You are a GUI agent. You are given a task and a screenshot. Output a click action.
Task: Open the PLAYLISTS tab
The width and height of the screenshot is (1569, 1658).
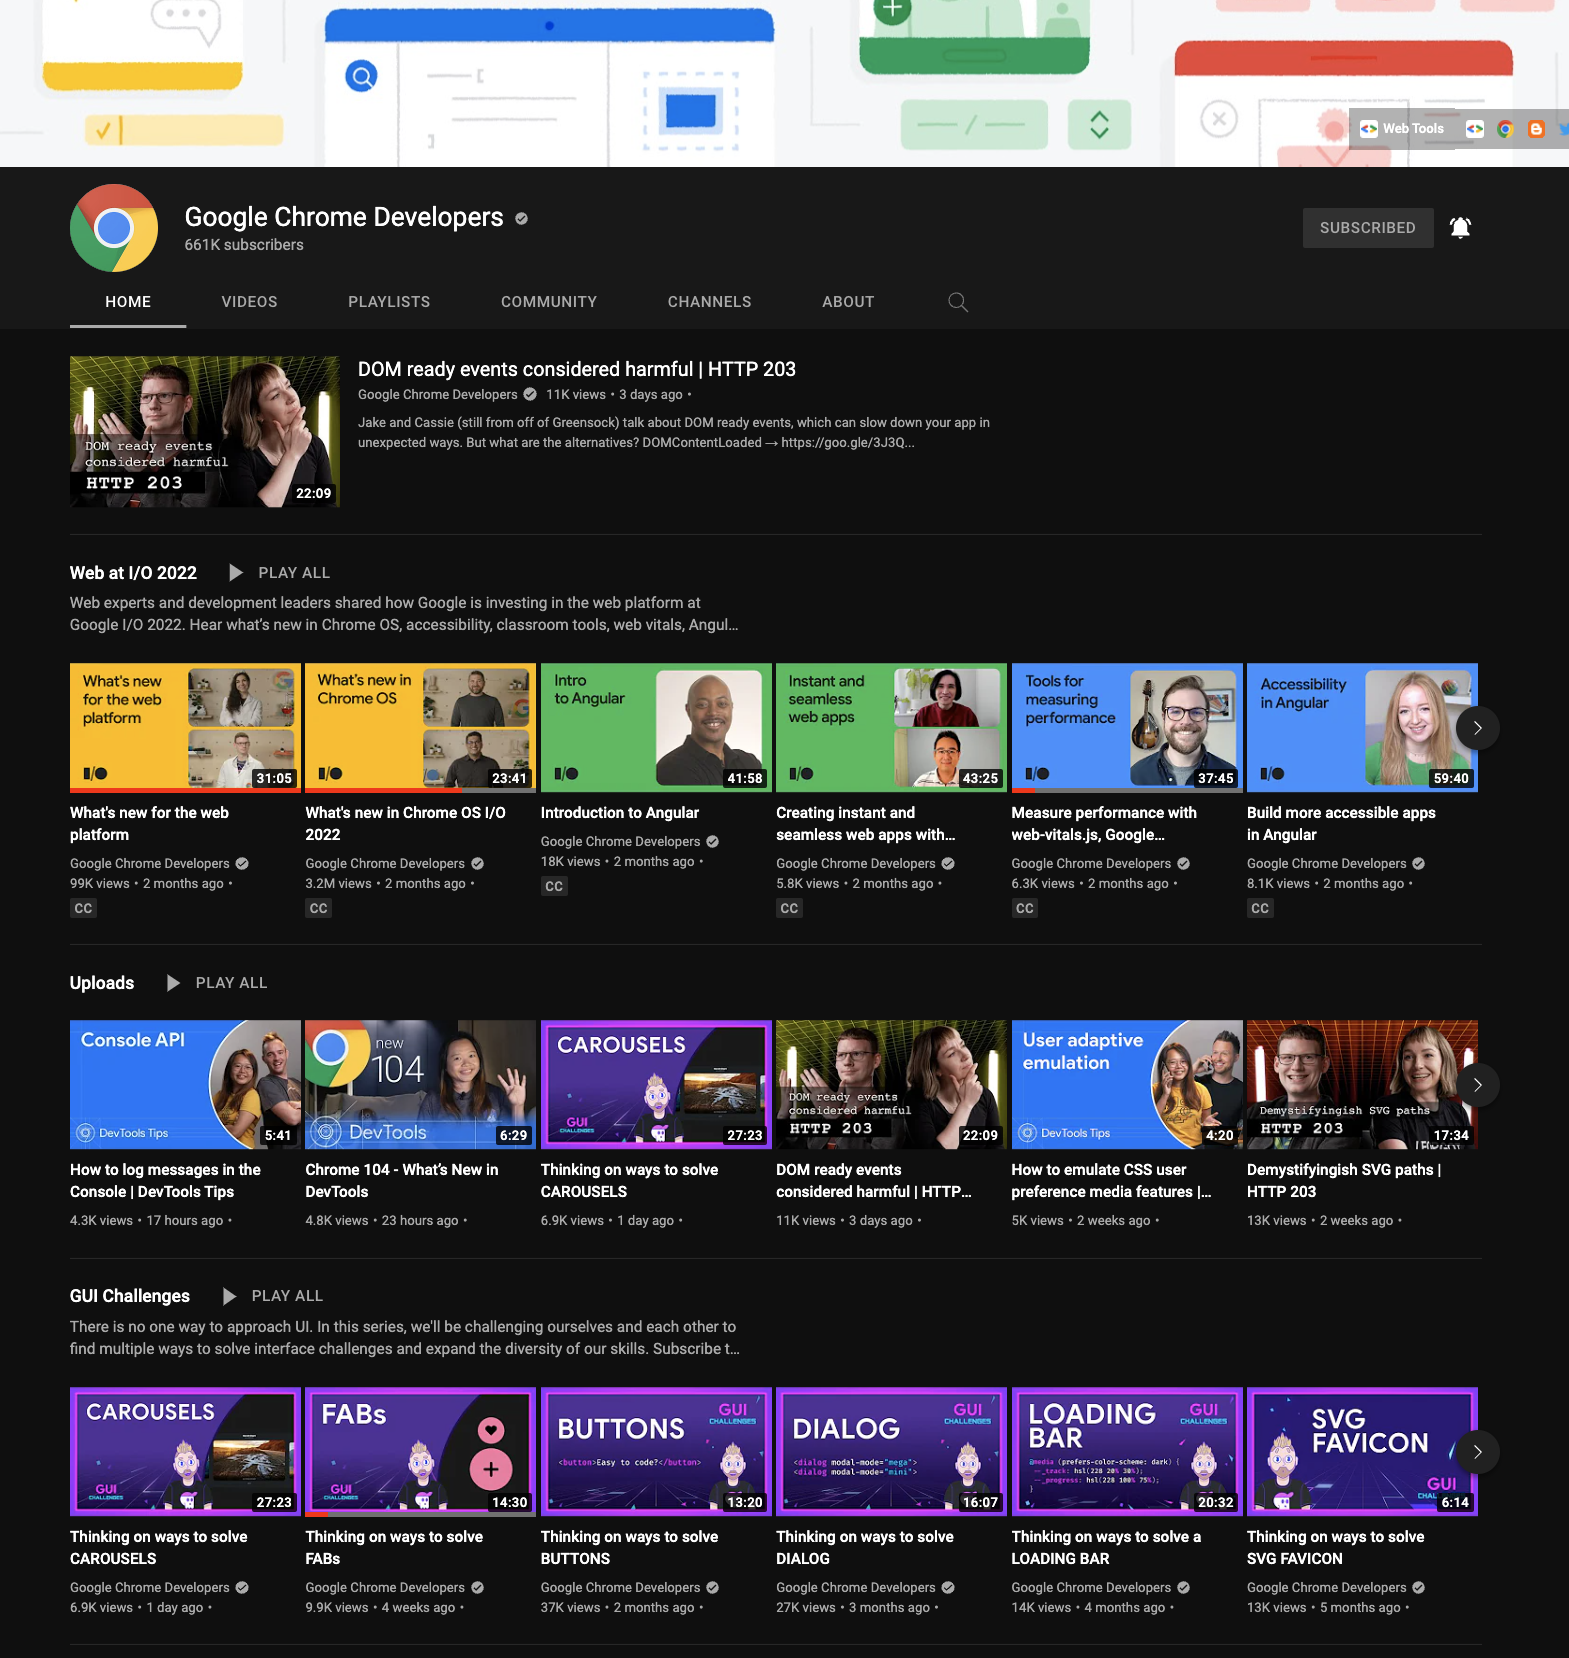click(389, 302)
